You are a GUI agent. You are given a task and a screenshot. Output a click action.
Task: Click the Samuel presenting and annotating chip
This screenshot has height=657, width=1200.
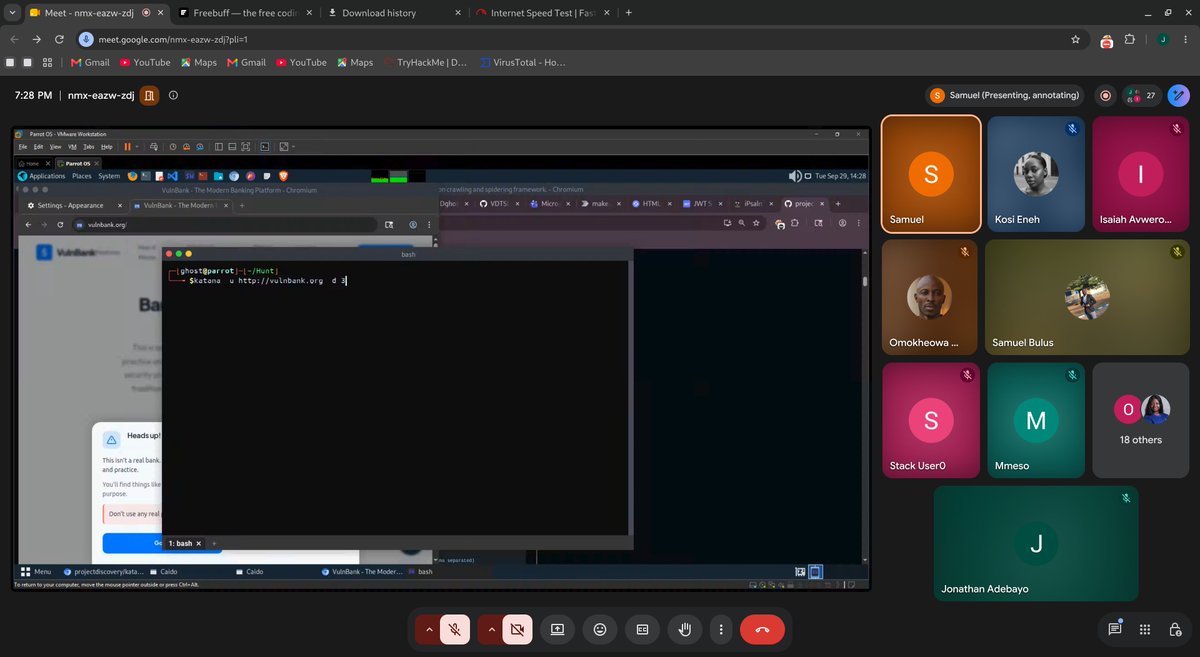pyautogui.click(x=1005, y=96)
